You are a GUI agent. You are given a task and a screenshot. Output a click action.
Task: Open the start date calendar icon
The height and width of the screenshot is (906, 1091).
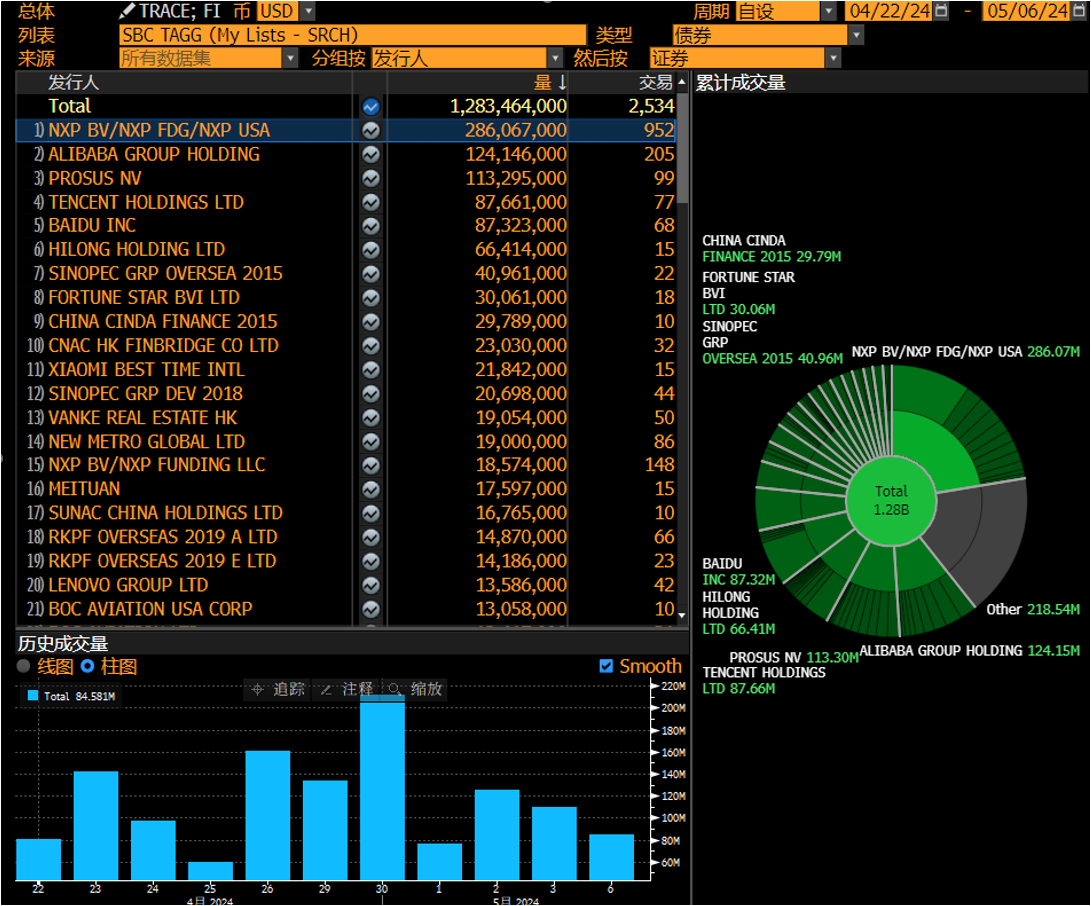click(941, 11)
